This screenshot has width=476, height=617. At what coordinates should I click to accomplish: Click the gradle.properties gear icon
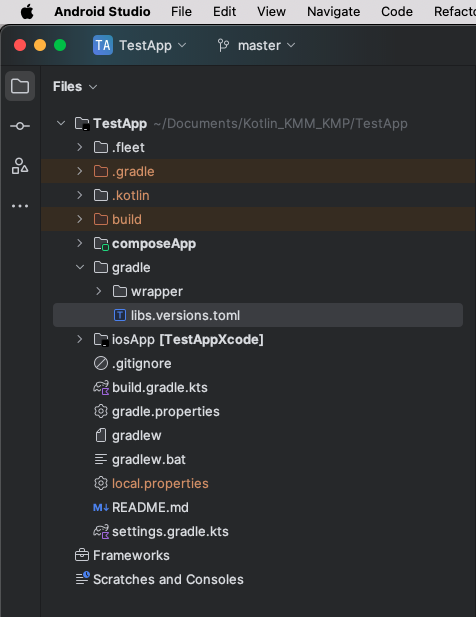(101, 411)
